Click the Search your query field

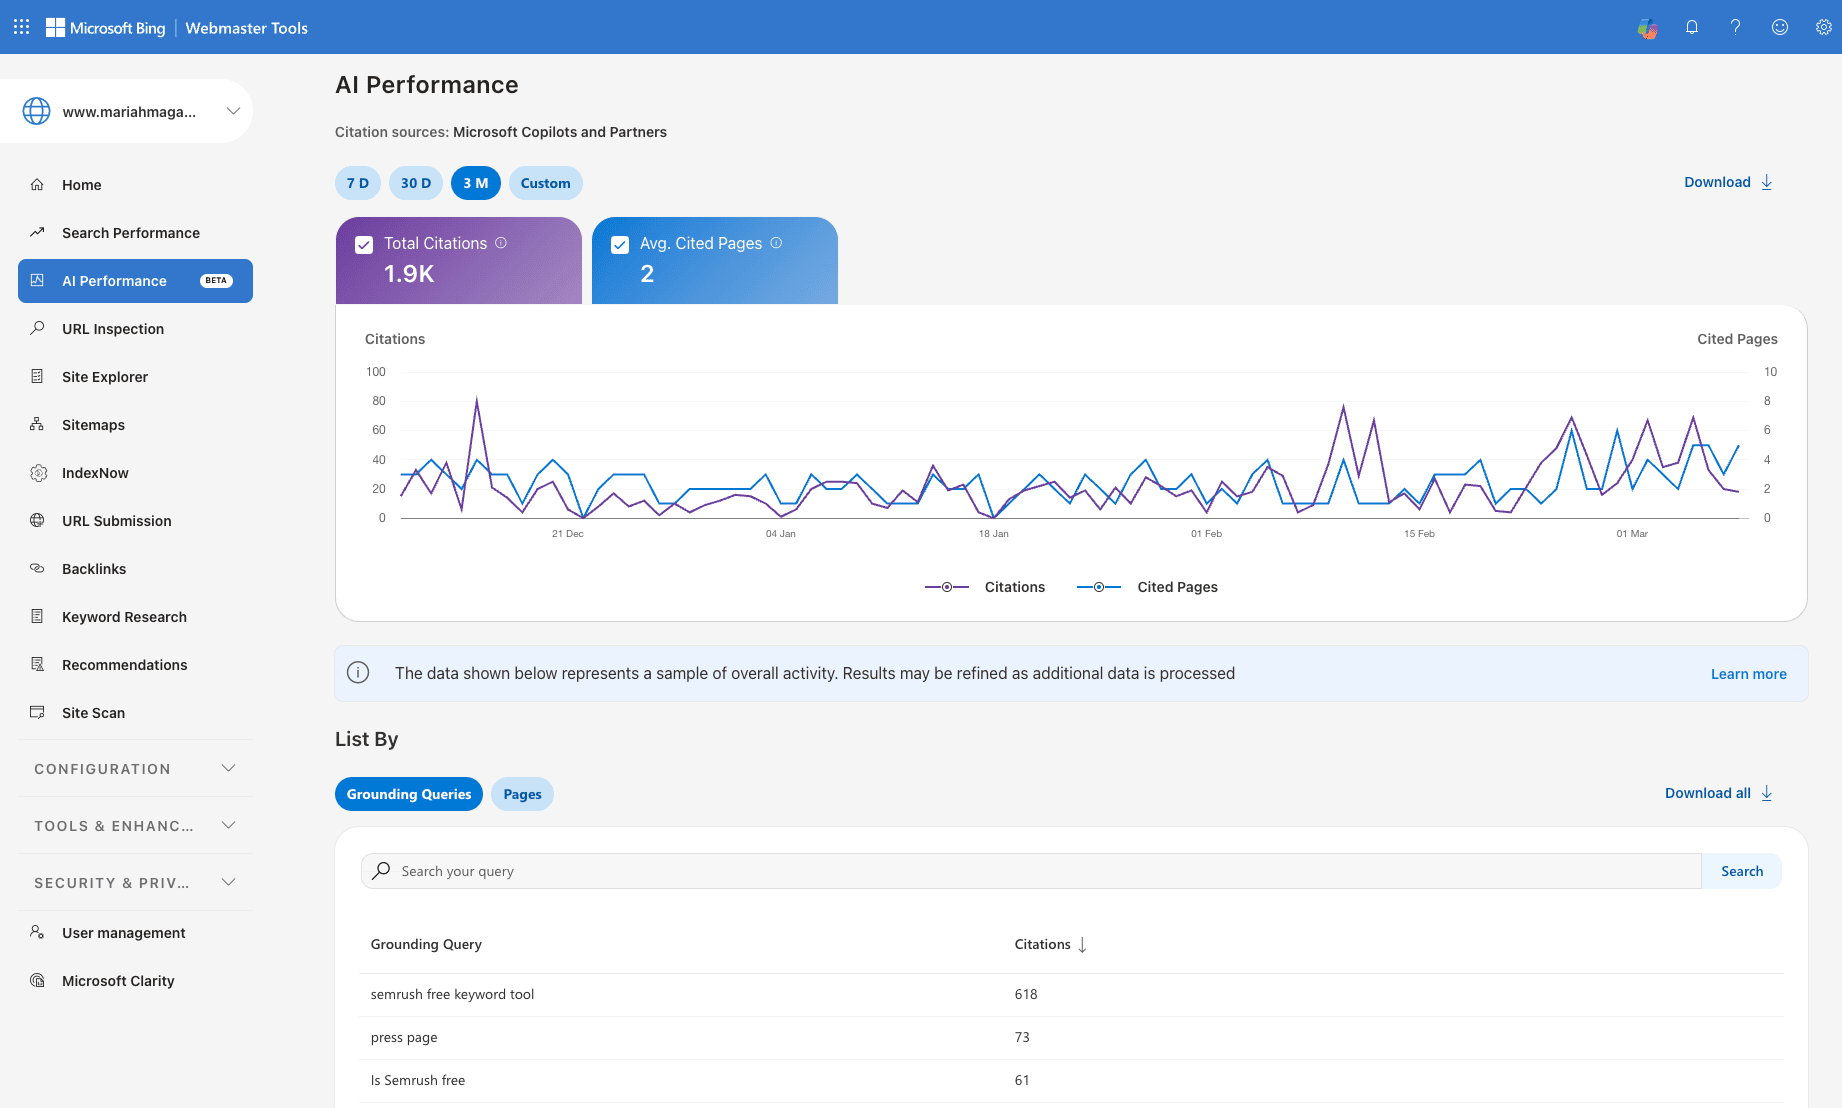coord(1030,871)
